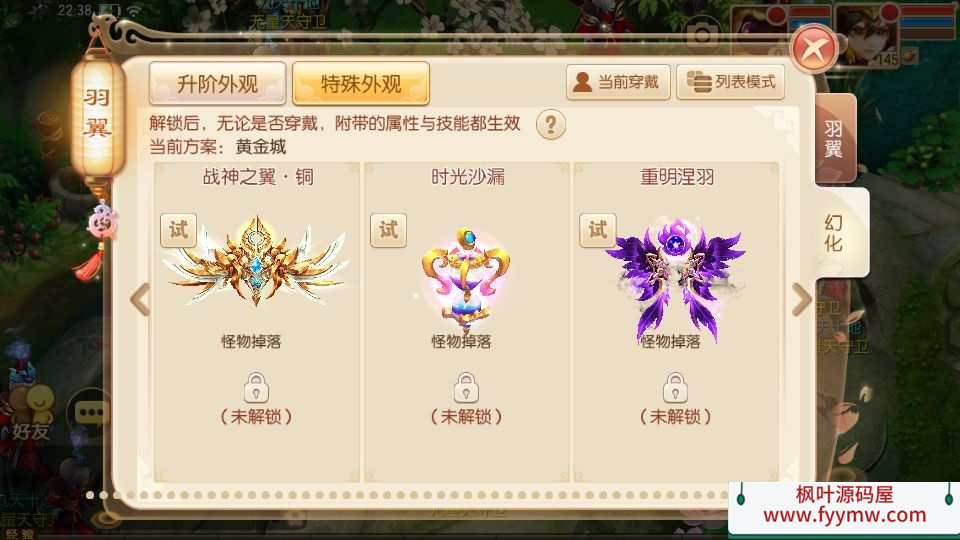Try on 重明涅羽 with 试 button
This screenshot has height=540, width=960.
click(x=598, y=230)
